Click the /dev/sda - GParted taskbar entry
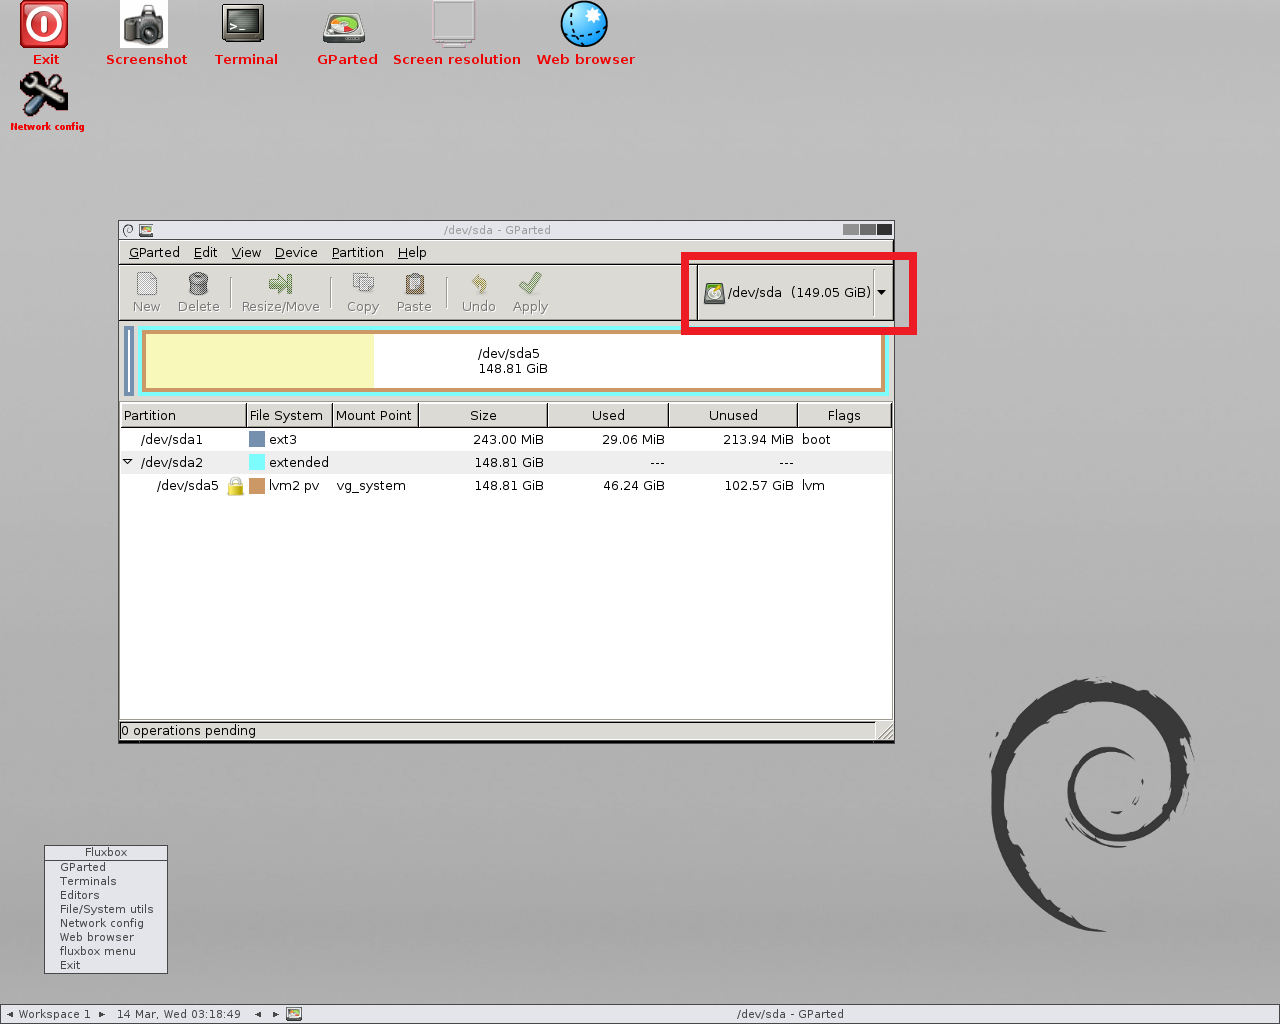The image size is (1280, 1024). (790, 1014)
